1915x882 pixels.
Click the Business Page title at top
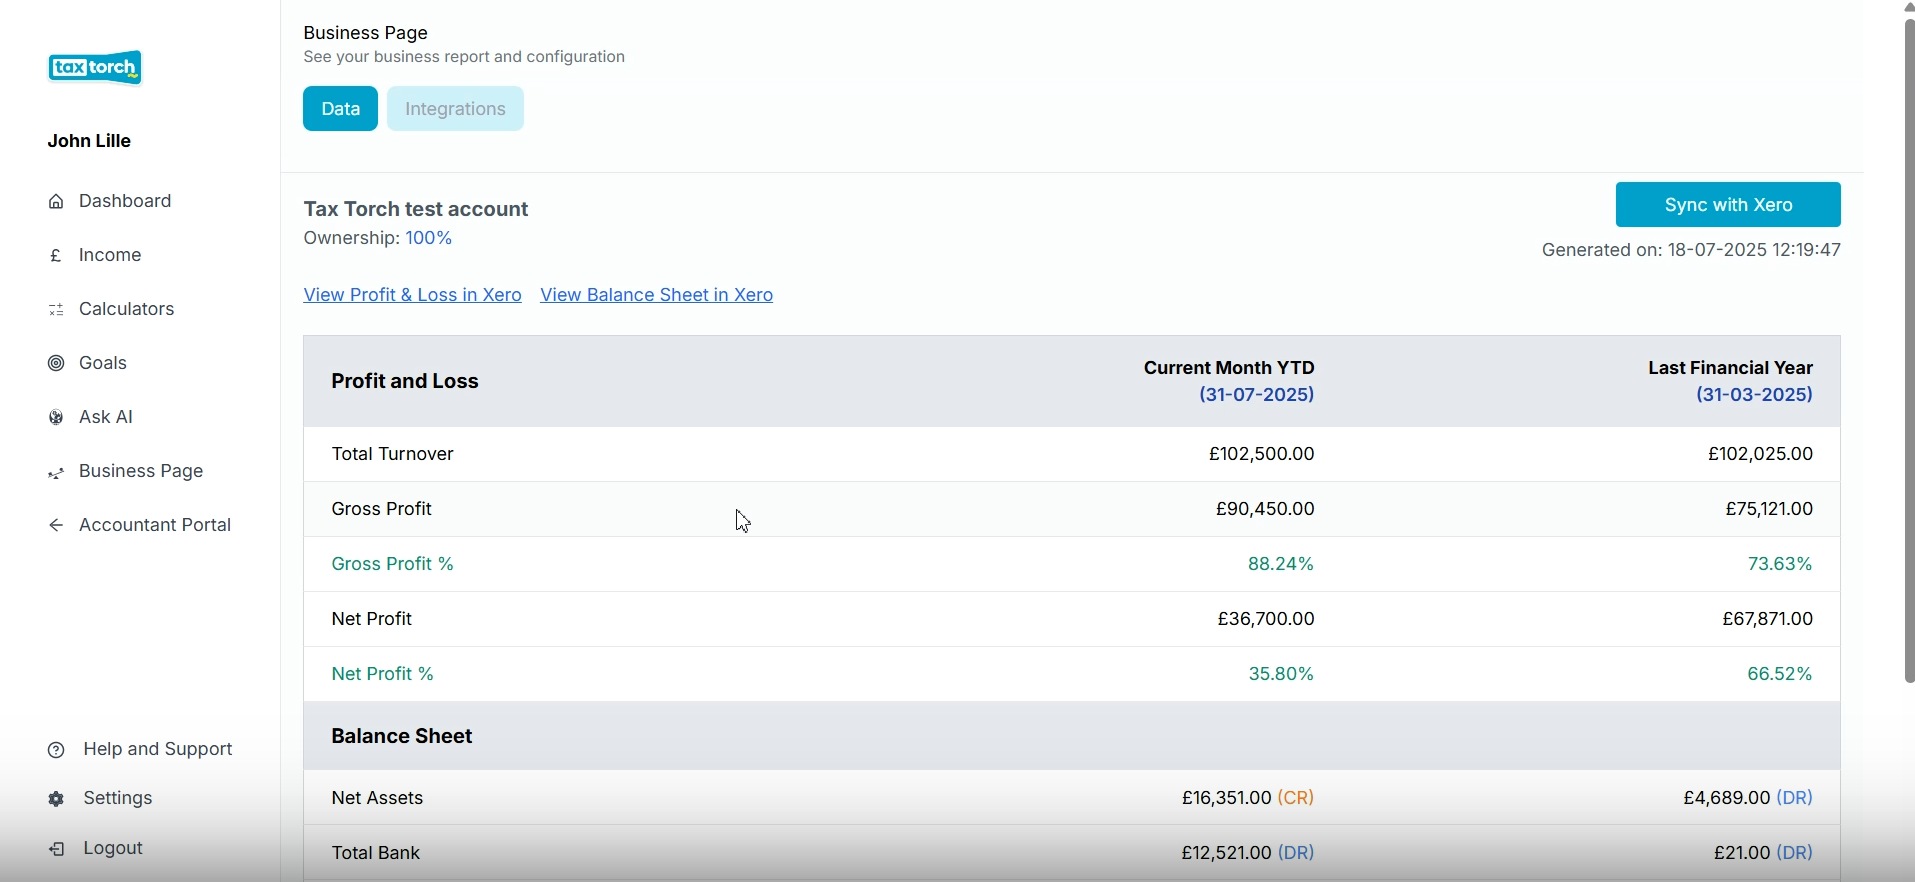(x=366, y=33)
